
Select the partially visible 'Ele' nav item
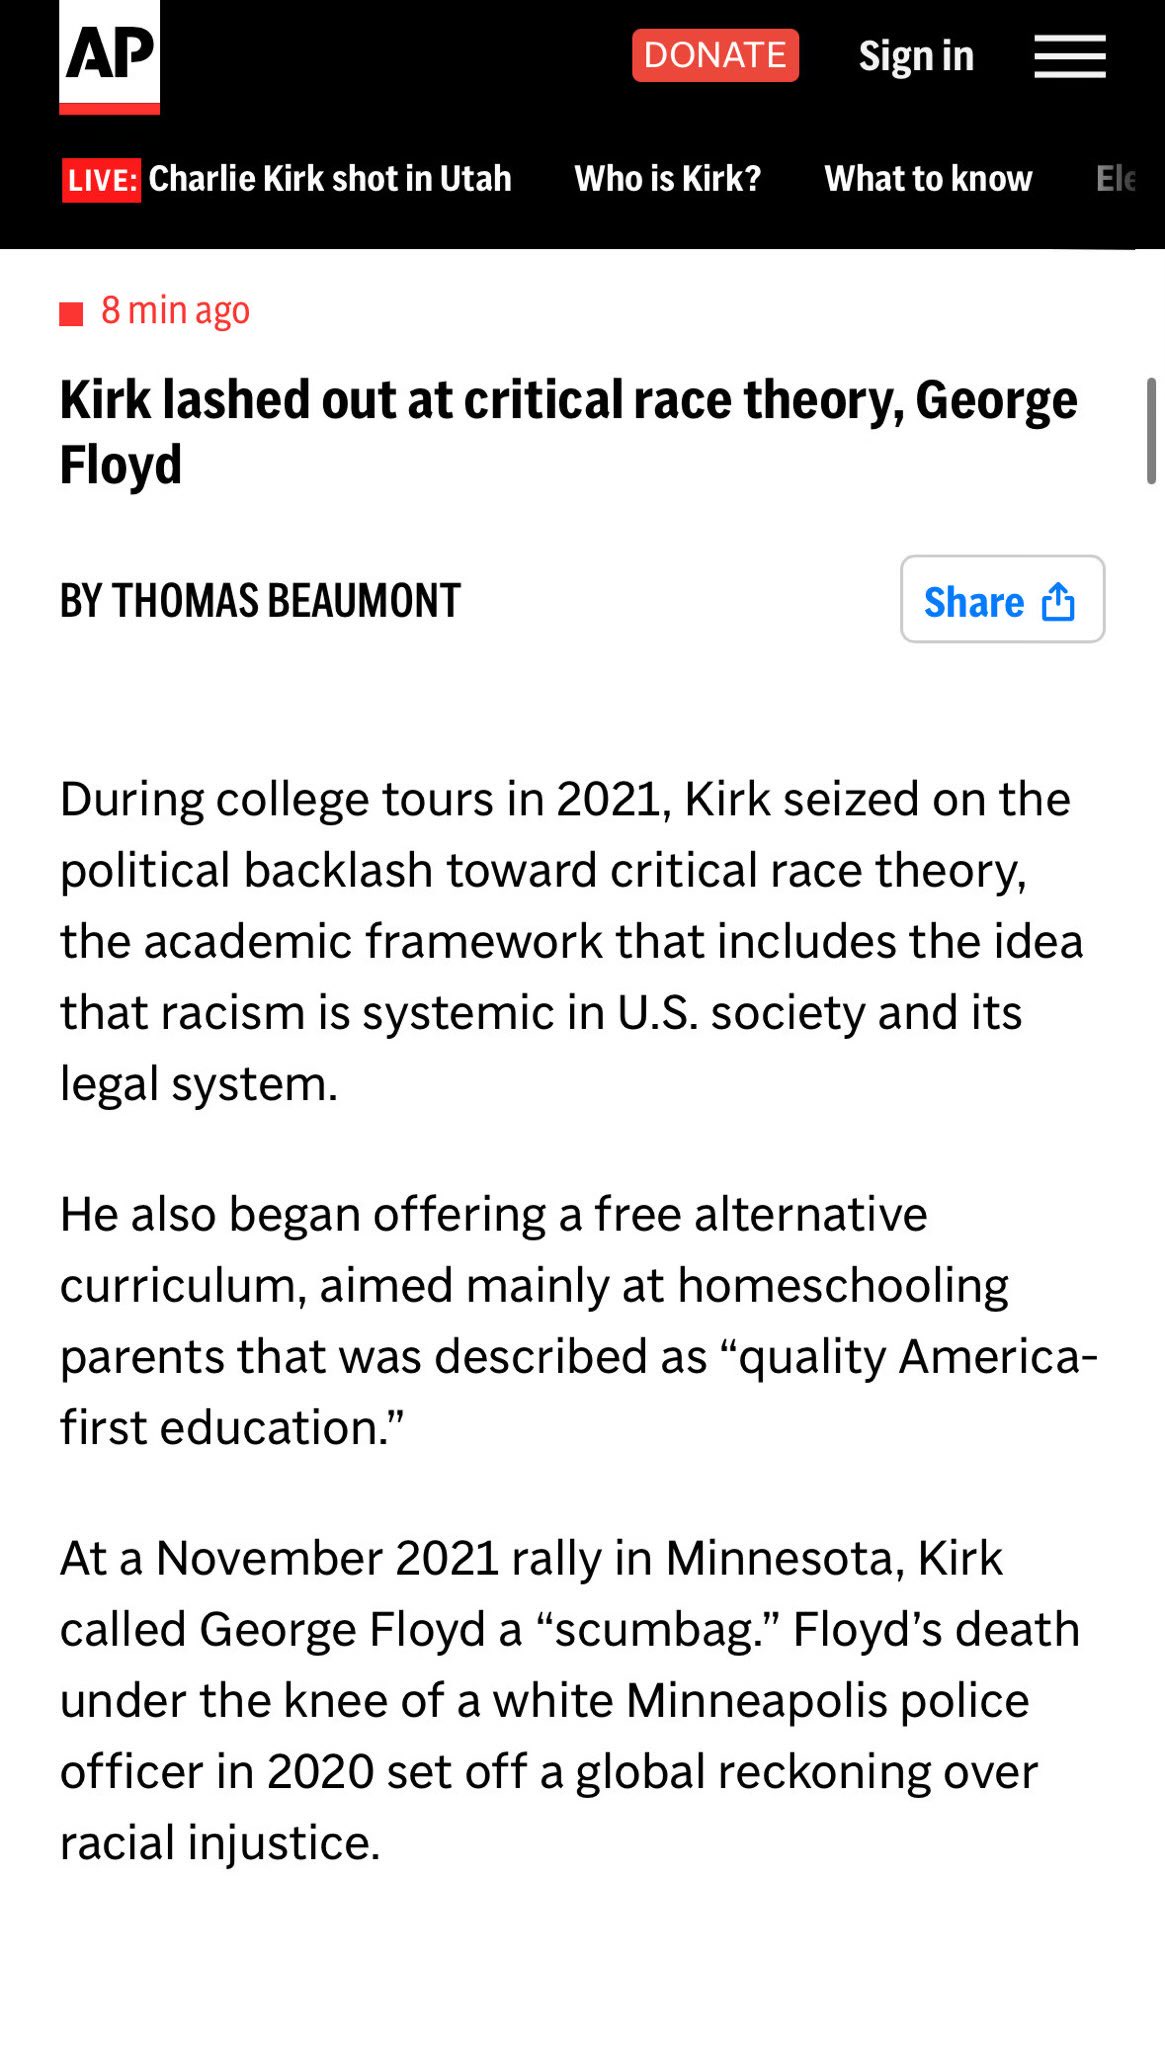pyautogui.click(x=1116, y=179)
